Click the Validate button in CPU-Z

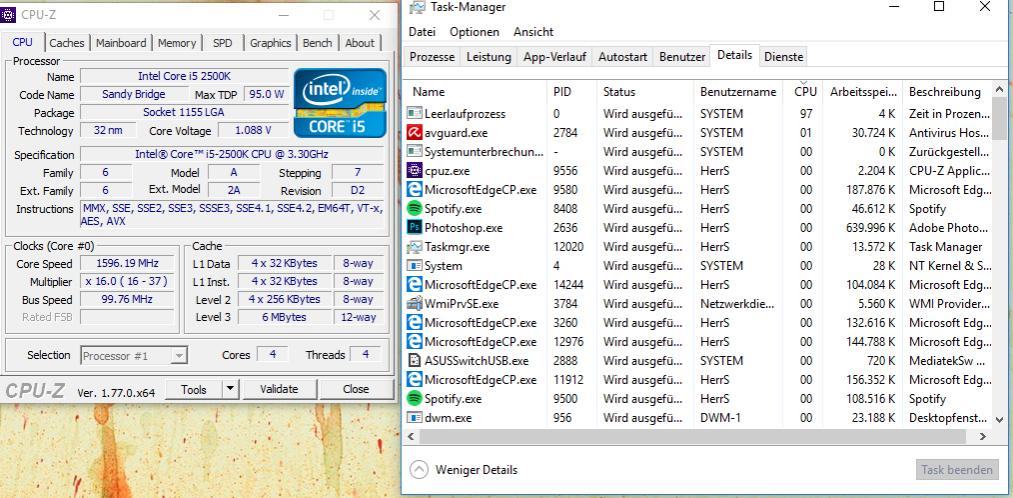(279, 389)
